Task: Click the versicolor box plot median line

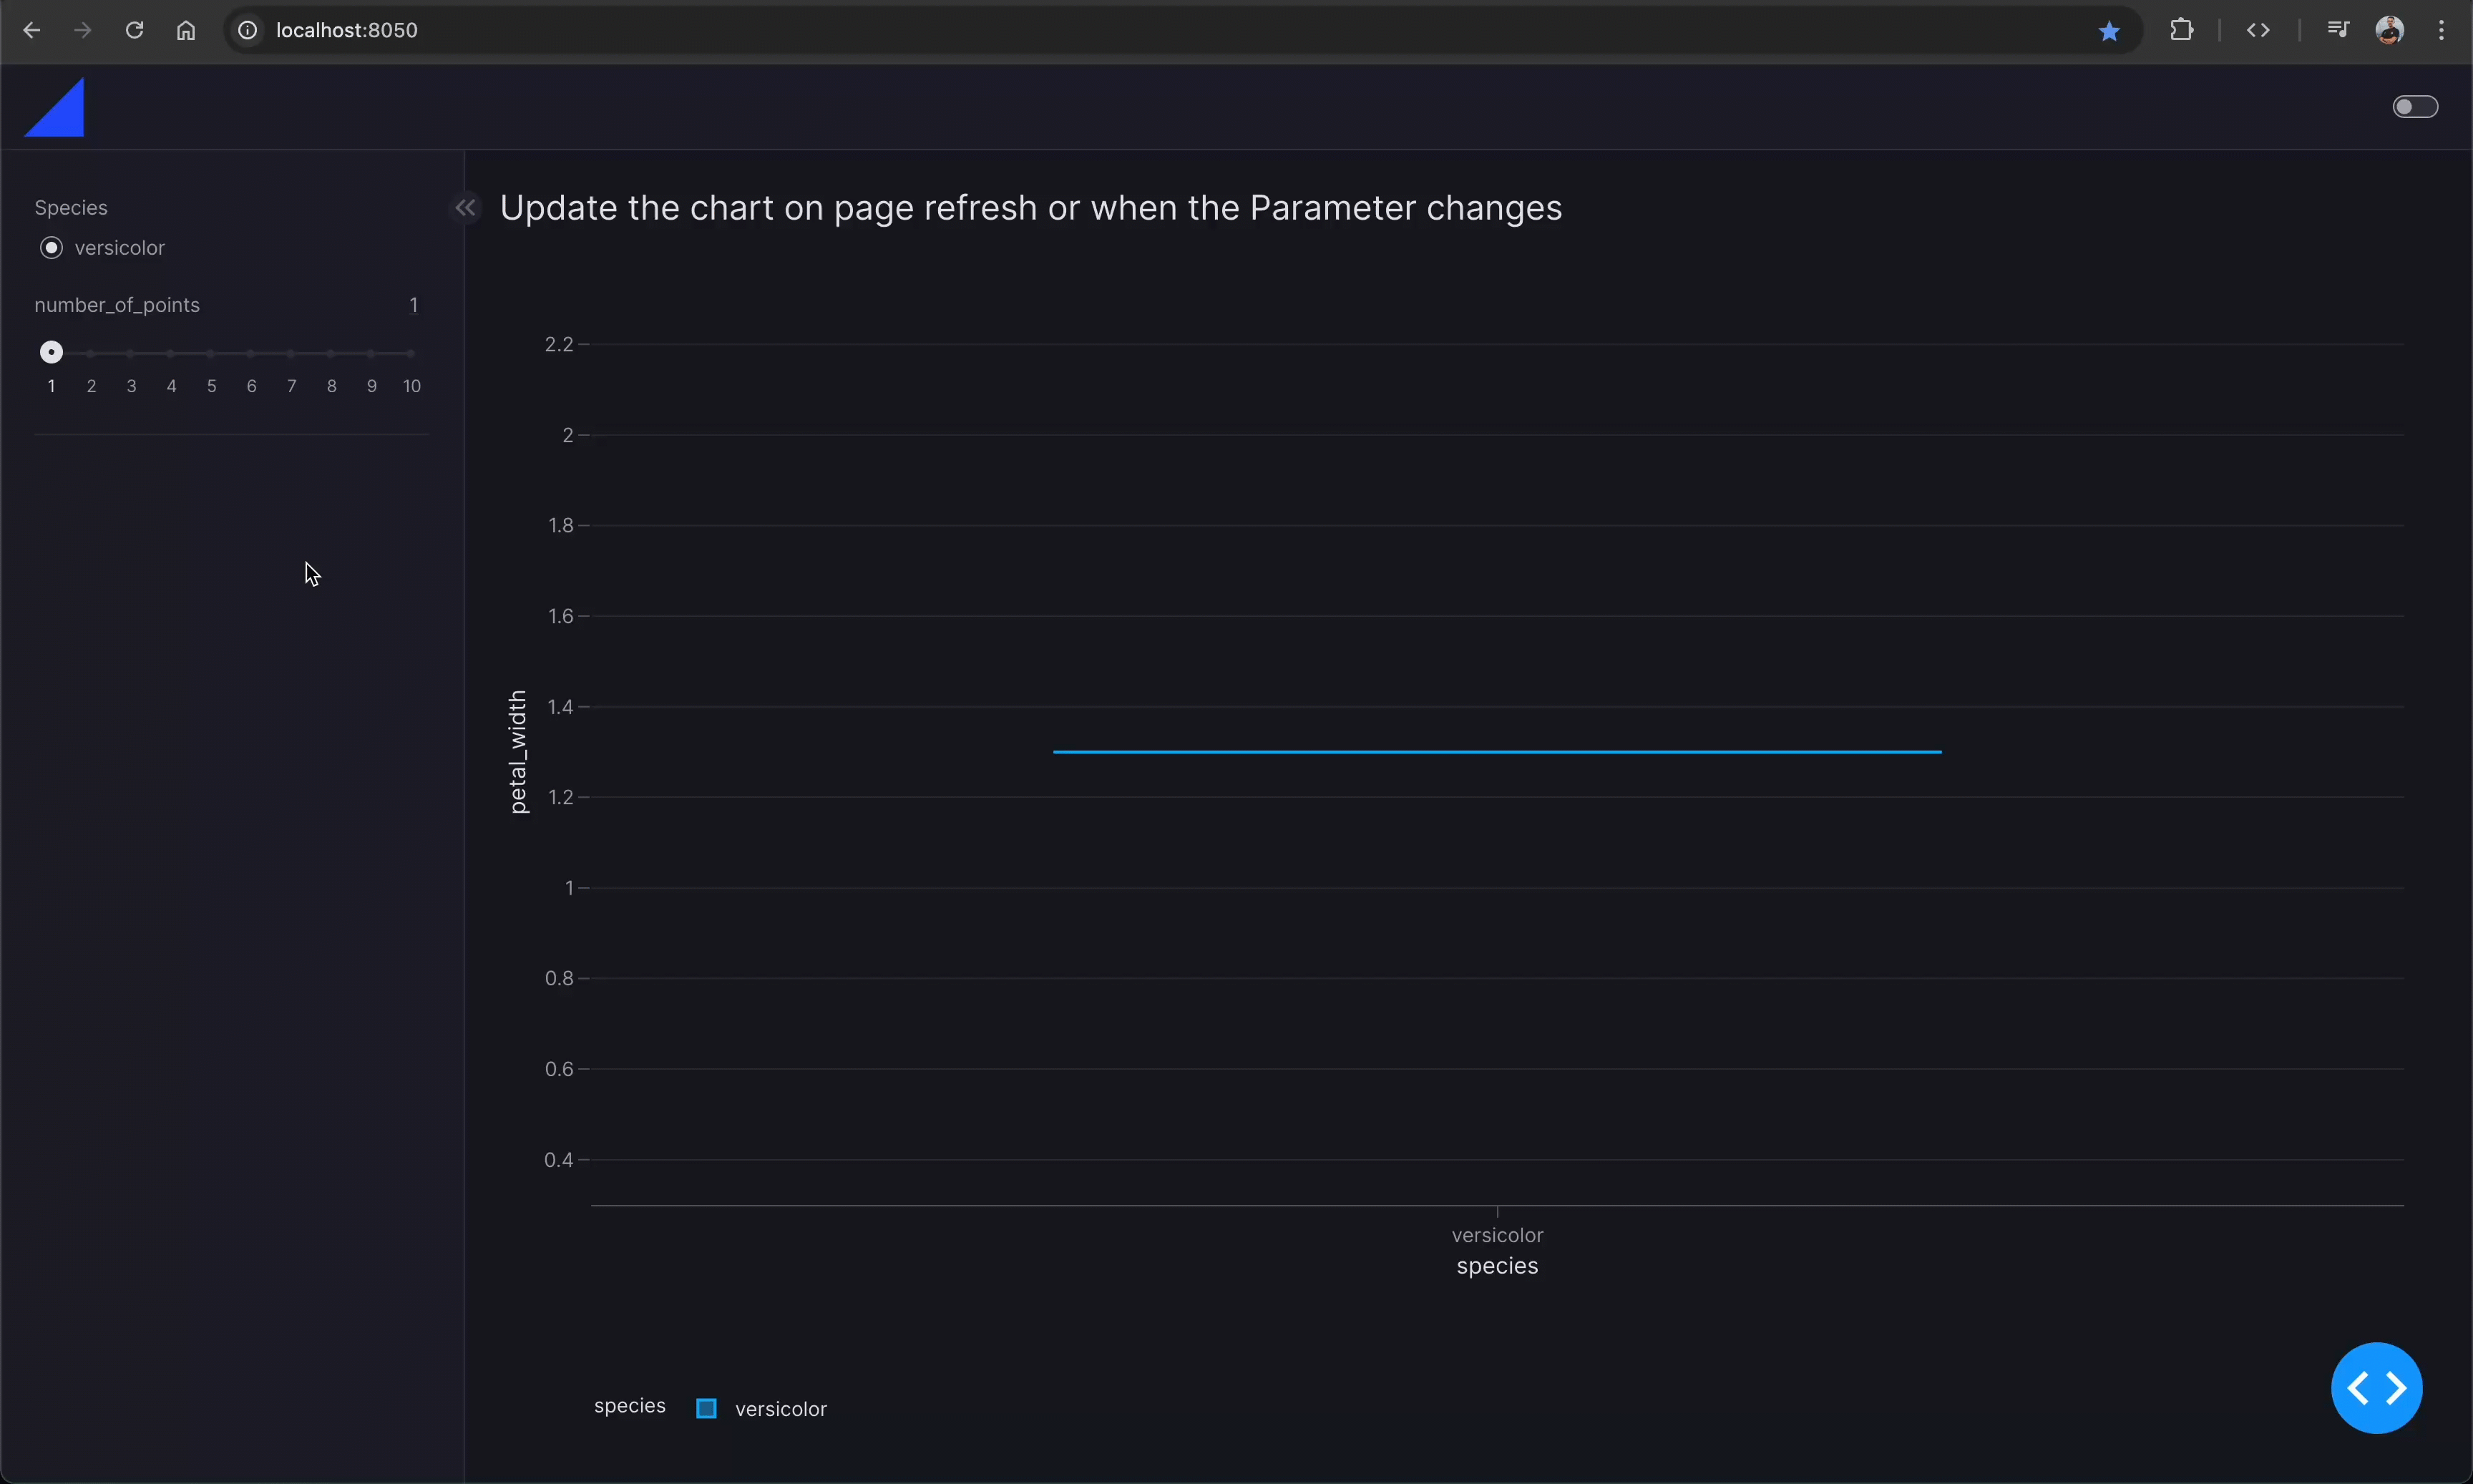Action: point(1496,752)
